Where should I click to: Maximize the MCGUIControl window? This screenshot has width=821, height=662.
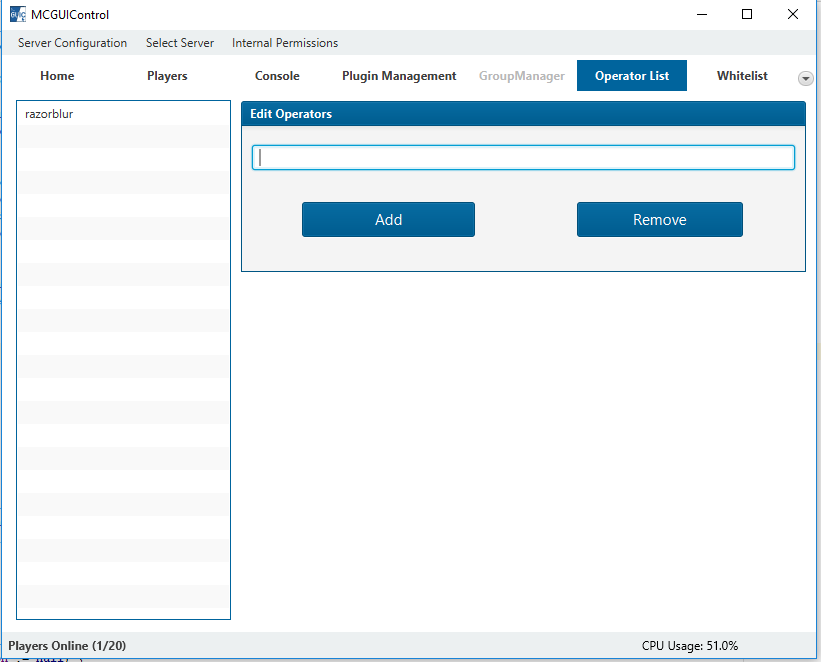(x=747, y=15)
